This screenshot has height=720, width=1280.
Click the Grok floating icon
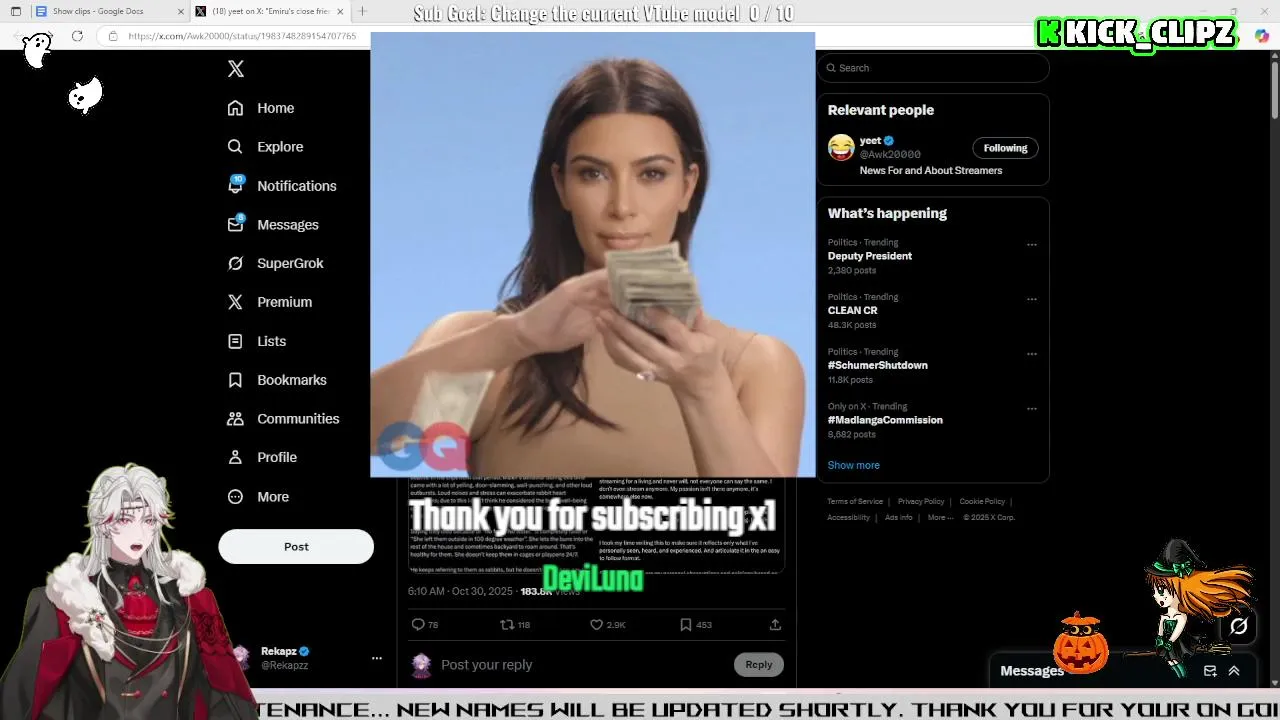tap(1239, 626)
